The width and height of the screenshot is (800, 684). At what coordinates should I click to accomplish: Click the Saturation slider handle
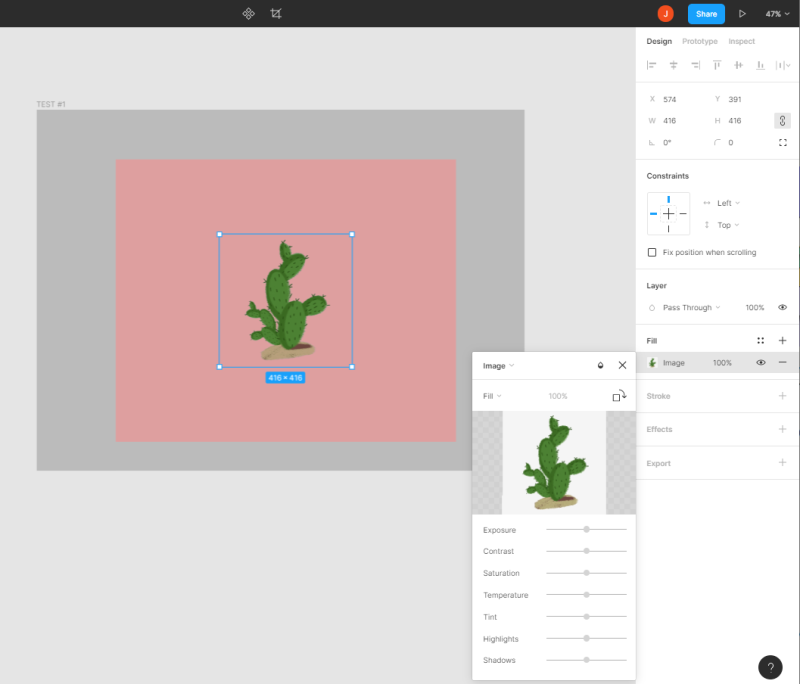point(587,573)
